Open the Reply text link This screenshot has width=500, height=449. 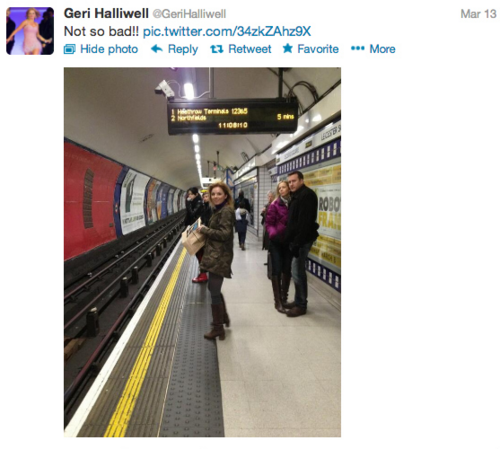pyautogui.click(x=183, y=49)
